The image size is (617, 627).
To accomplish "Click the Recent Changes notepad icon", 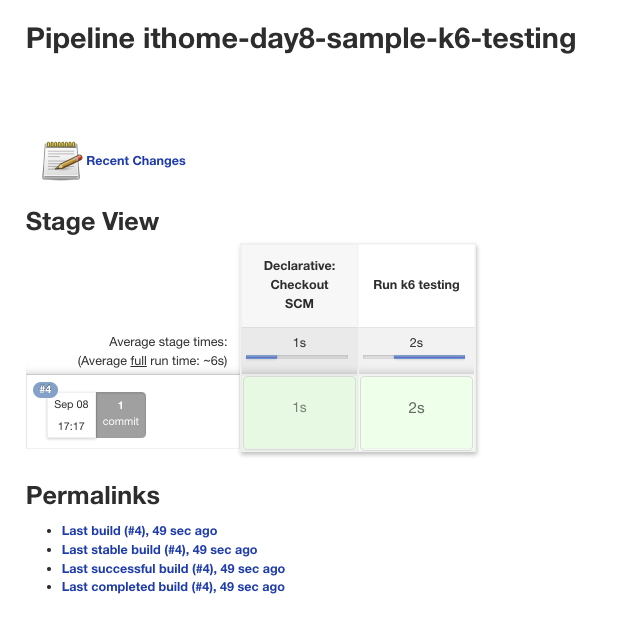I will point(61,160).
